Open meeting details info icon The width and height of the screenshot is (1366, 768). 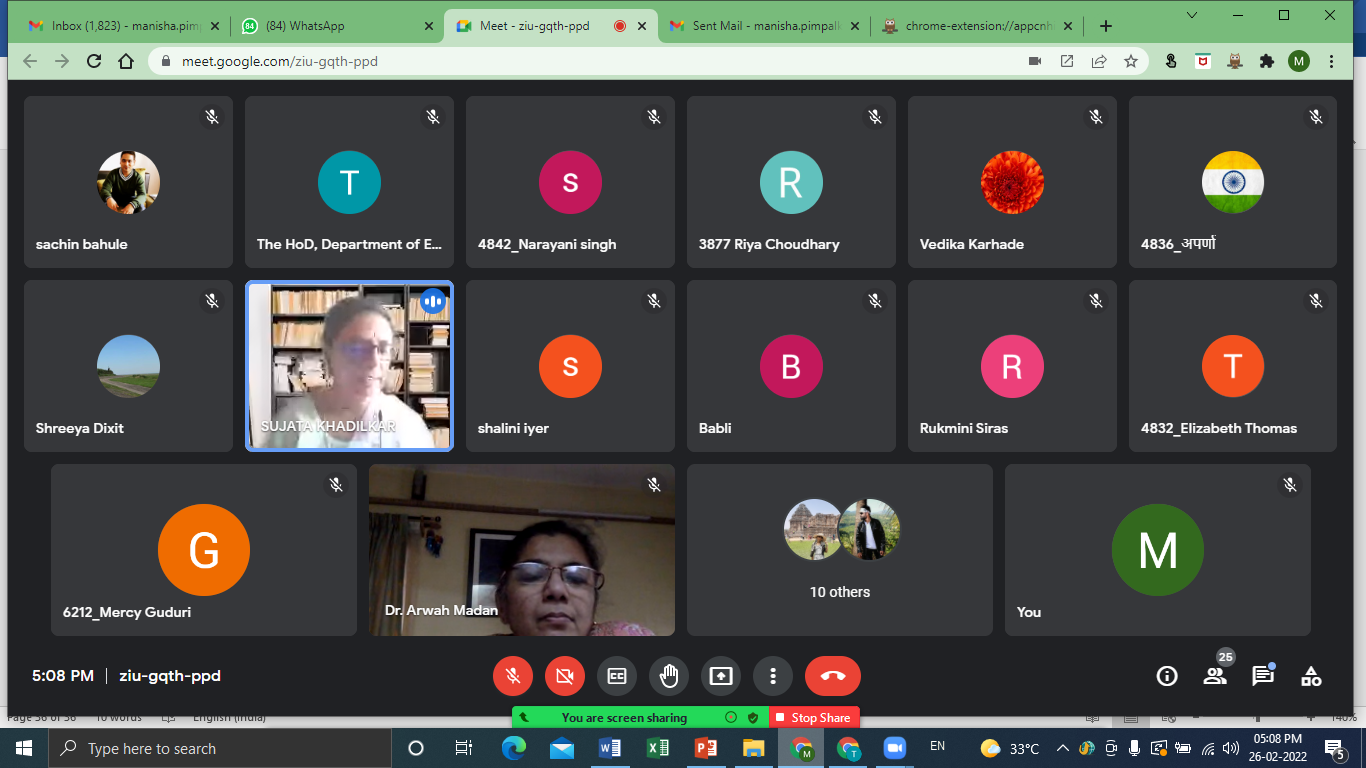tap(1166, 676)
